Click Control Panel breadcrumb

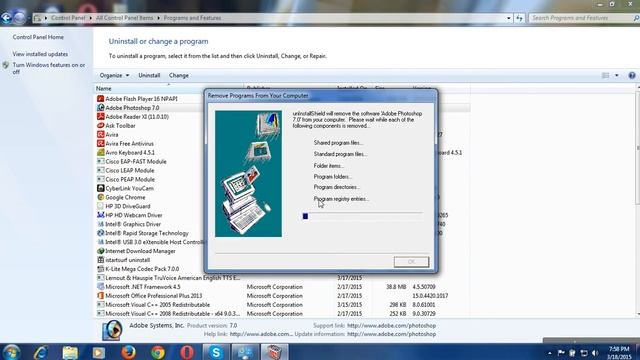pos(68,18)
